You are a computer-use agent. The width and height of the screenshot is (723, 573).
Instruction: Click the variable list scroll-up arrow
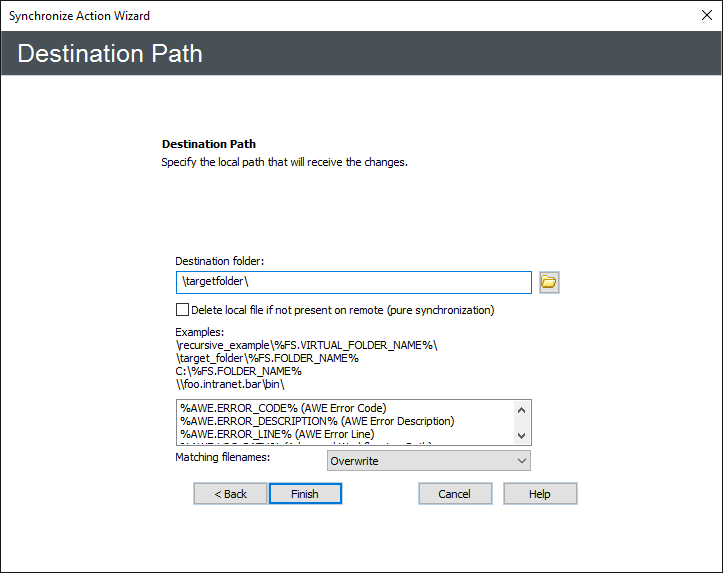coord(521,409)
